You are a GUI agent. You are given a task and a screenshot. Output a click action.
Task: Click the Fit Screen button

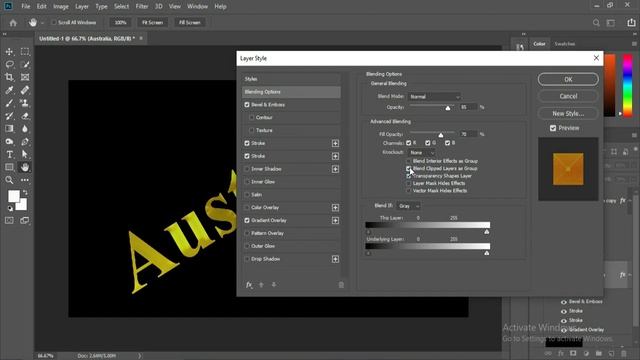[152, 22]
